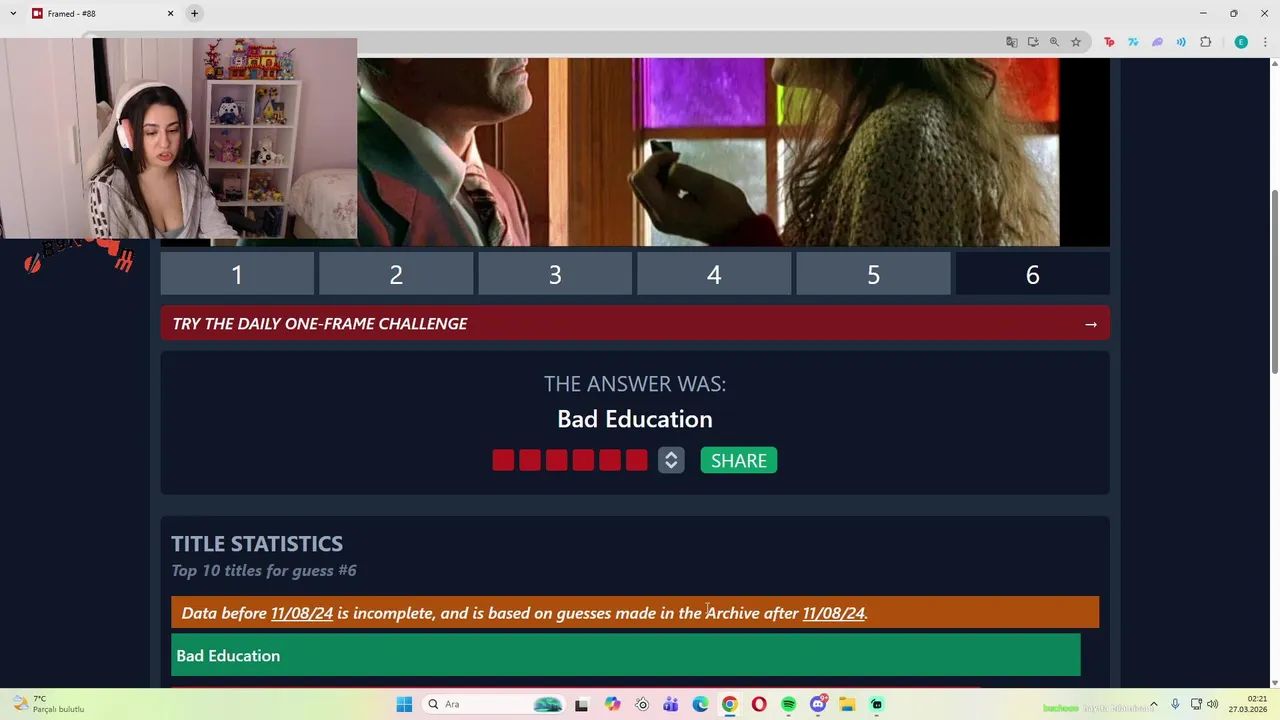This screenshot has width=1280, height=720.
Task: Launch Microsoft Edge from taskbar
Action: click(x=700, y=704)
